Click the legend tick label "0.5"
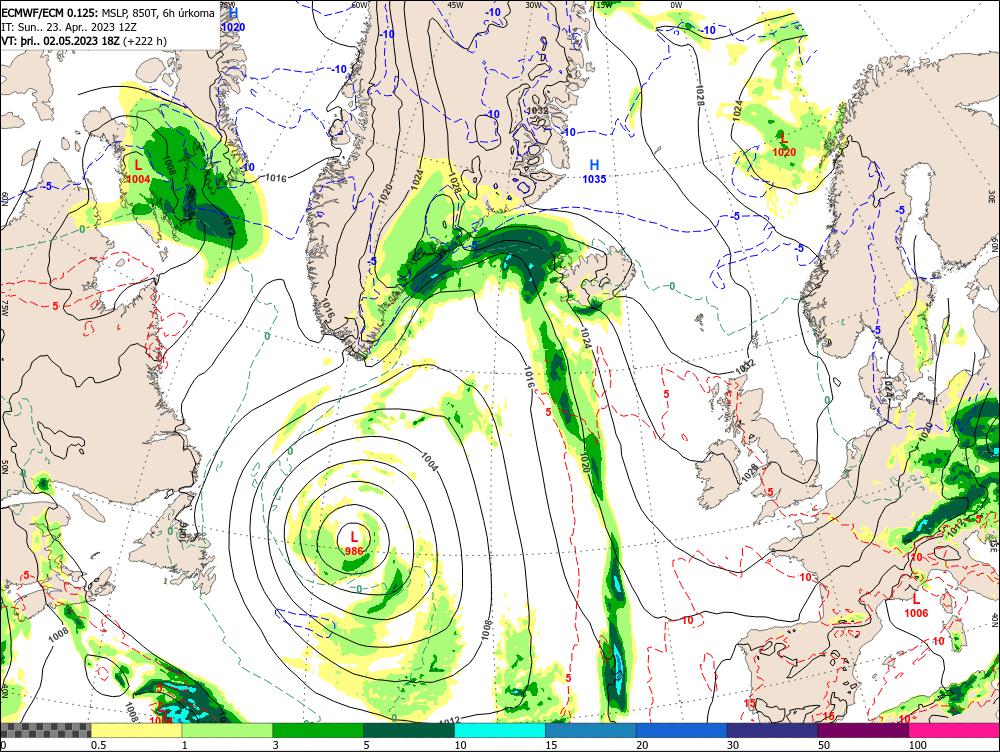The height and width of the screenshot is (752, 1000). pos(98,745)
